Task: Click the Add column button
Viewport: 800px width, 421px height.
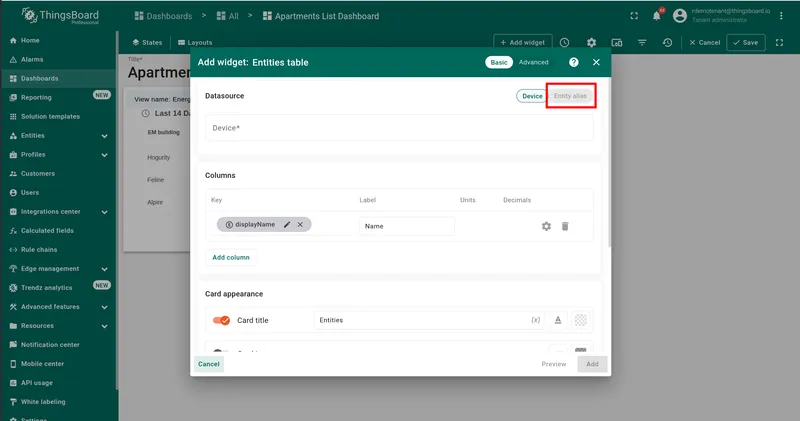Action: [231, 258]
